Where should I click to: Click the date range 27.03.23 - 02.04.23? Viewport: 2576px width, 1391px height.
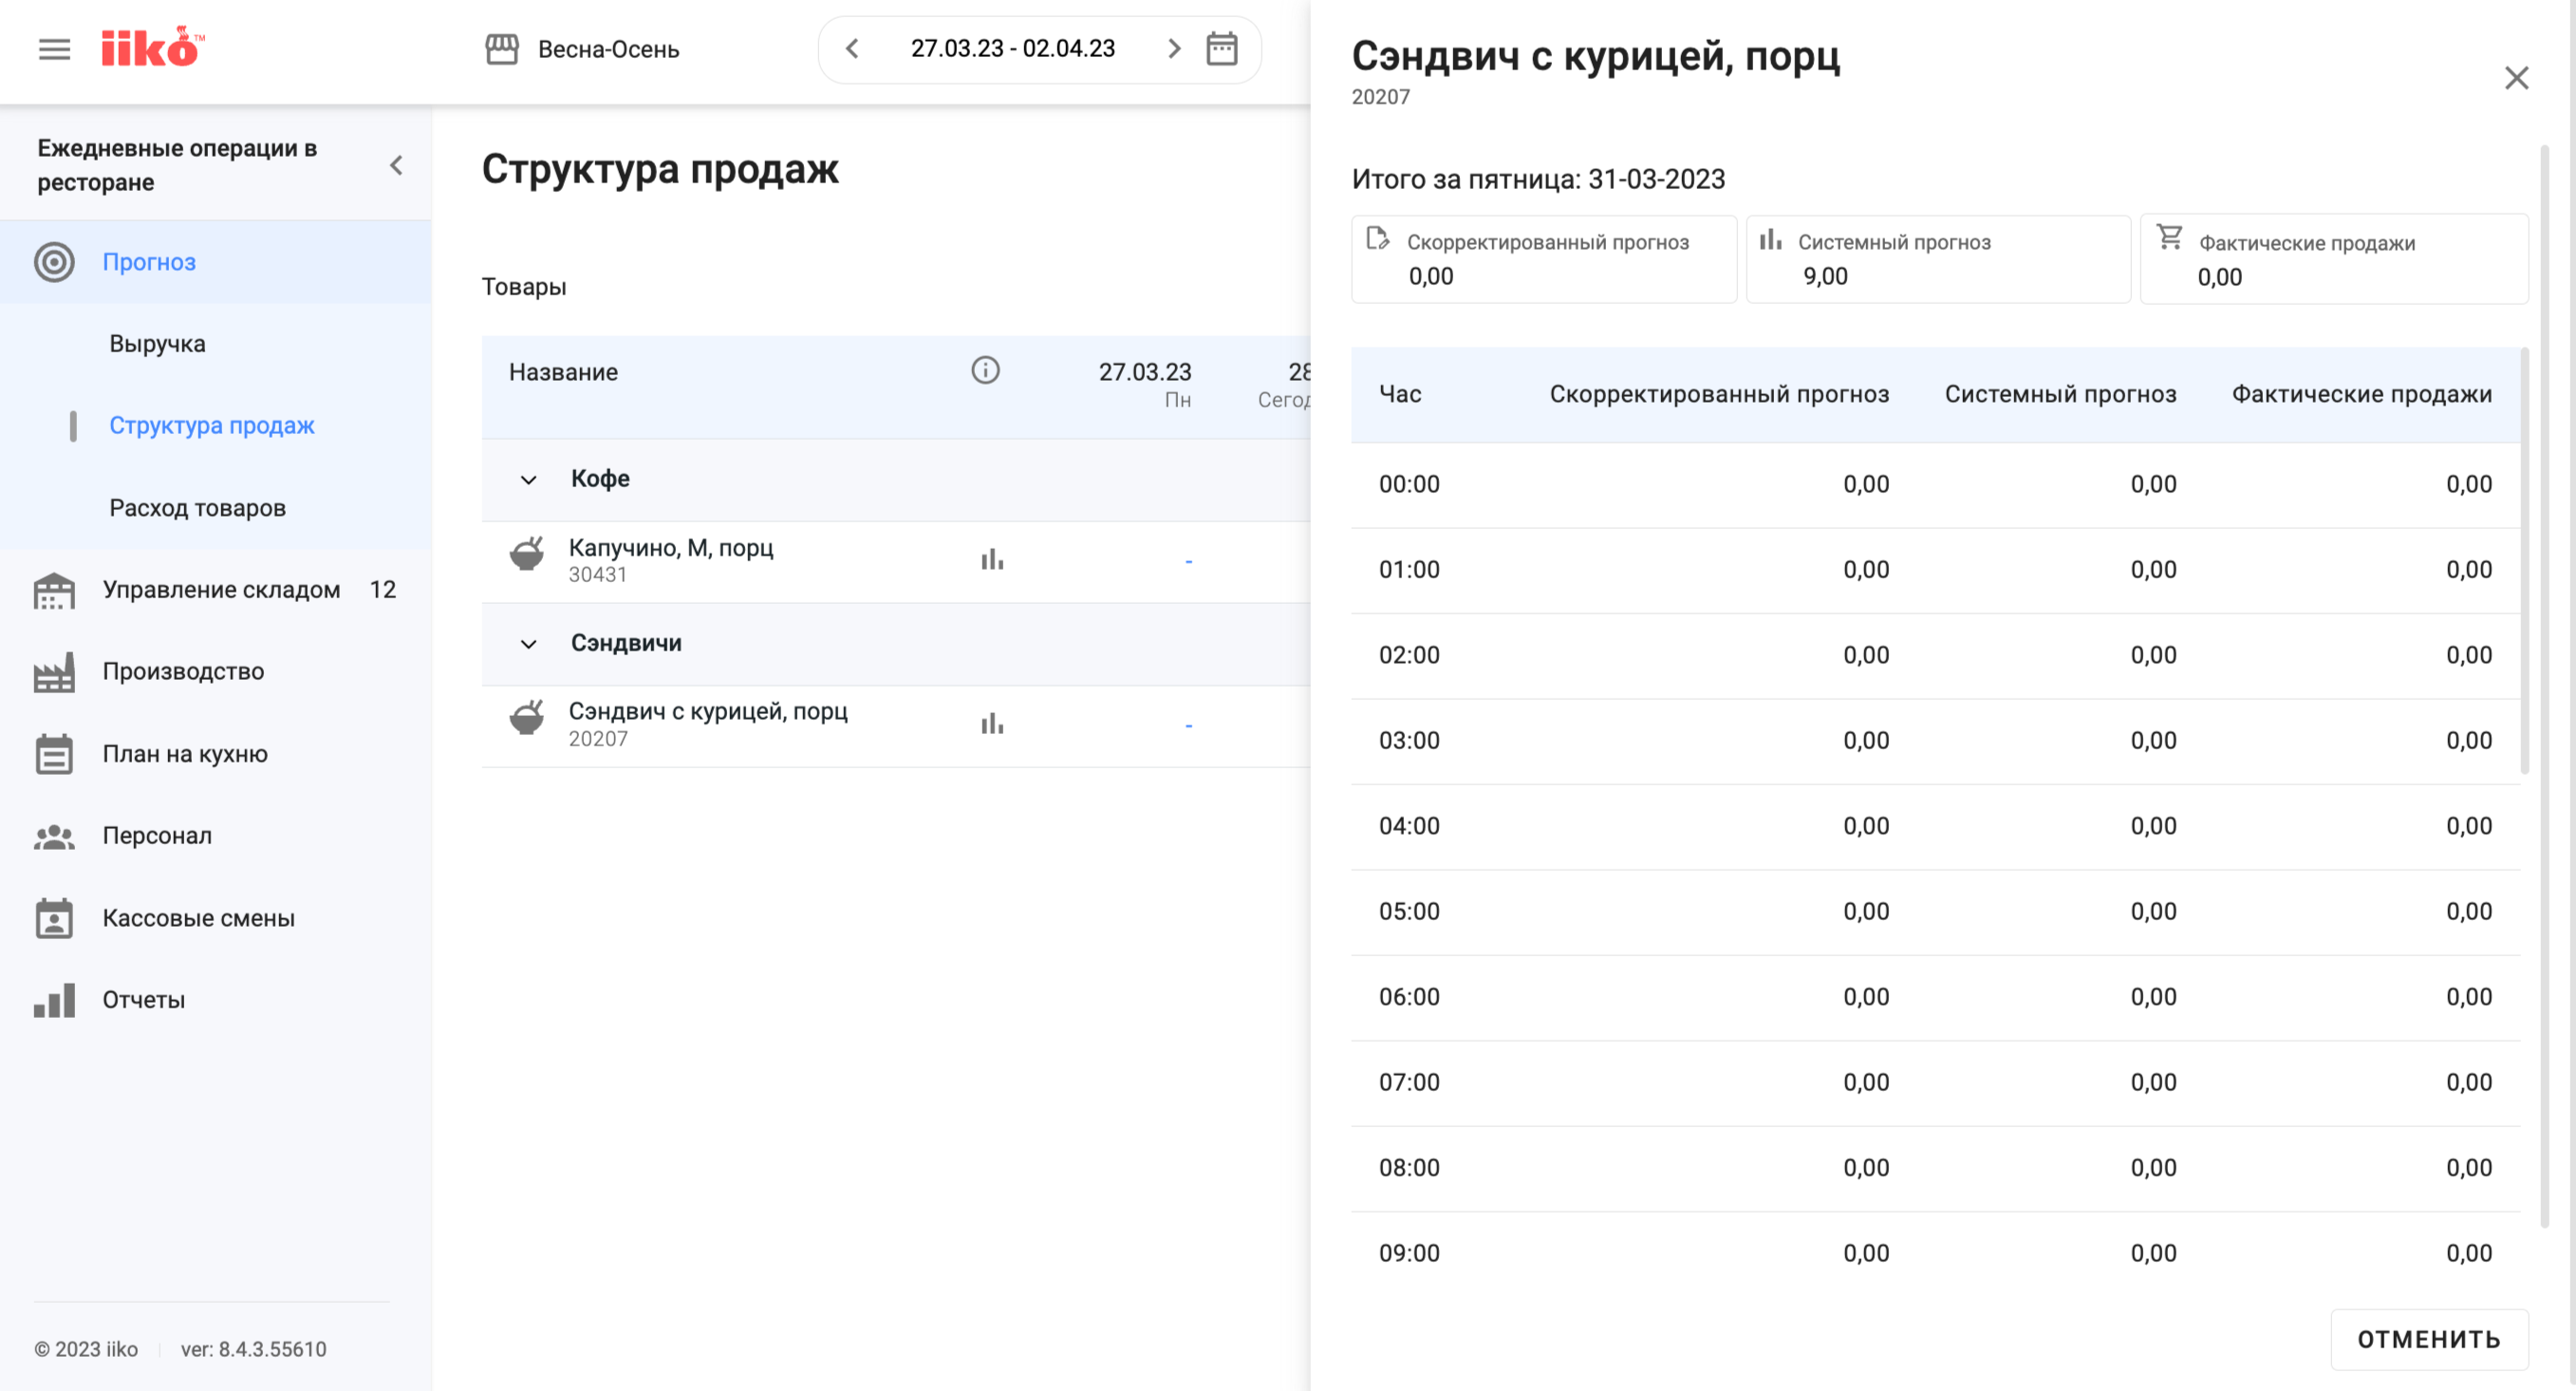pos(1012,48)
